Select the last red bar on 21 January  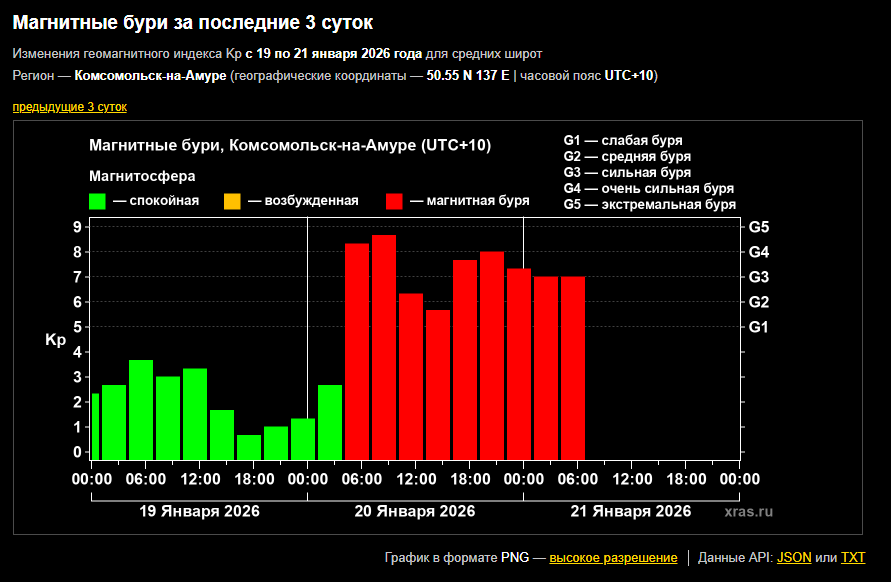[573, 367]
